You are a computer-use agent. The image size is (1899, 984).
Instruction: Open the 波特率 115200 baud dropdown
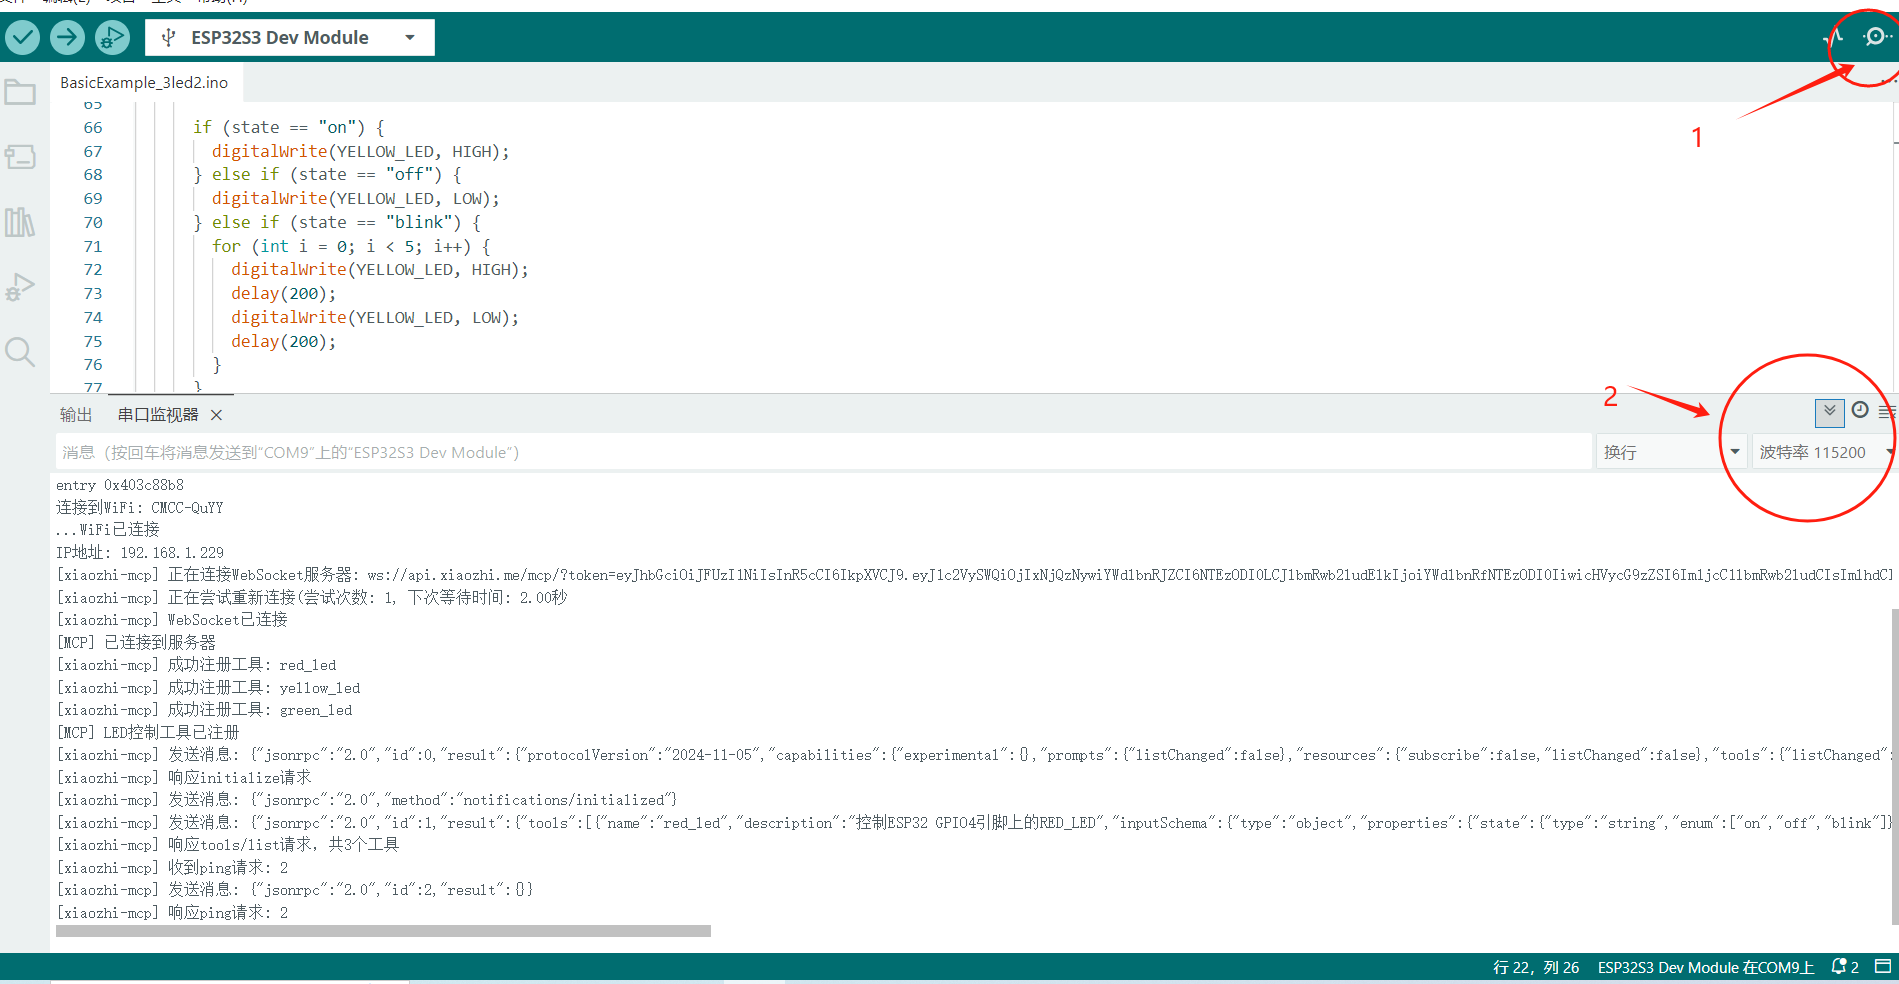tap(1823, 452)
